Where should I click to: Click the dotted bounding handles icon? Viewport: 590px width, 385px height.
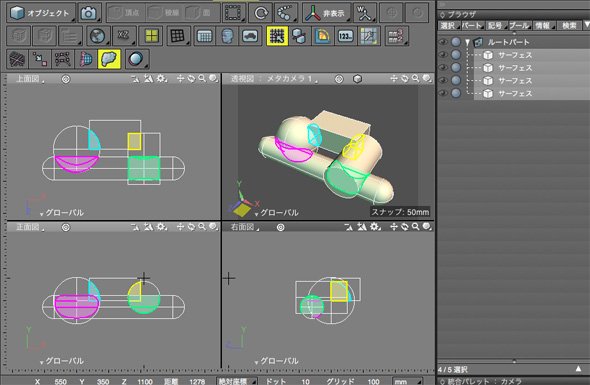[63, 59]
